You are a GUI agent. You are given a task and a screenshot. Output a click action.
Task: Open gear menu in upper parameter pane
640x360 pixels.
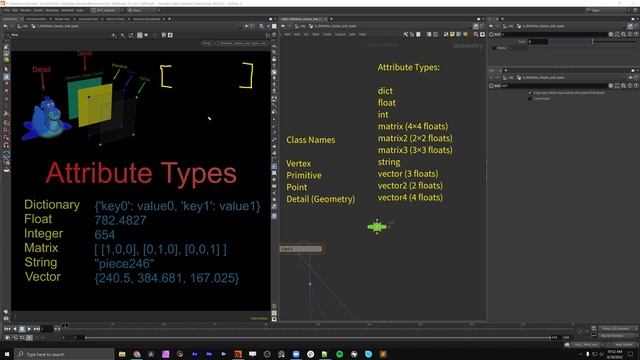pyautogui.click(x=611, y=35)
